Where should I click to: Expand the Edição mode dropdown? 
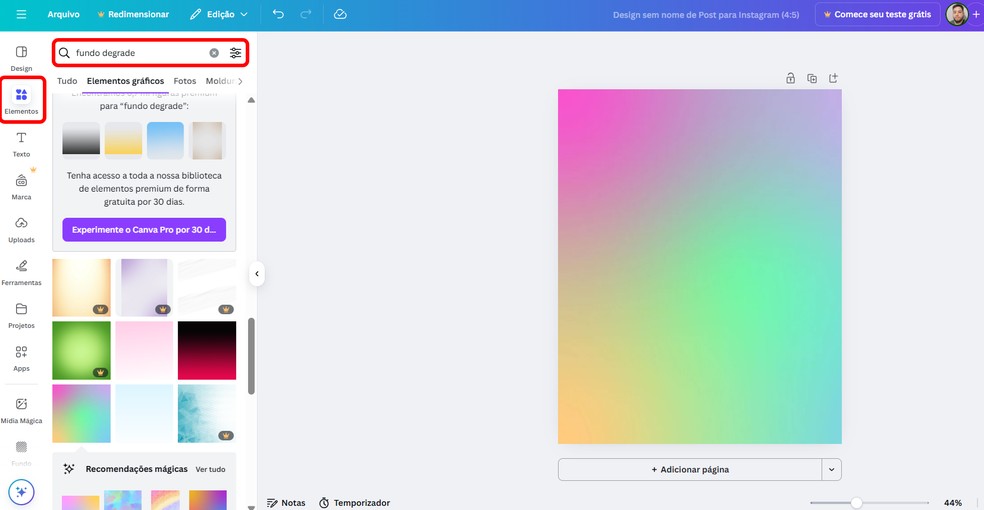[x=219, y=14]
